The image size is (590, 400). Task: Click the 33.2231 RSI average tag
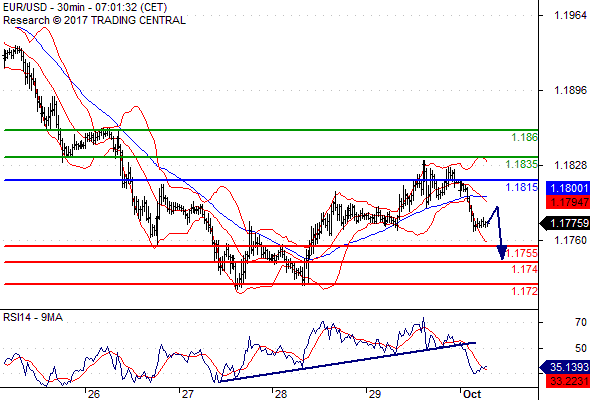tap(568, 381)
